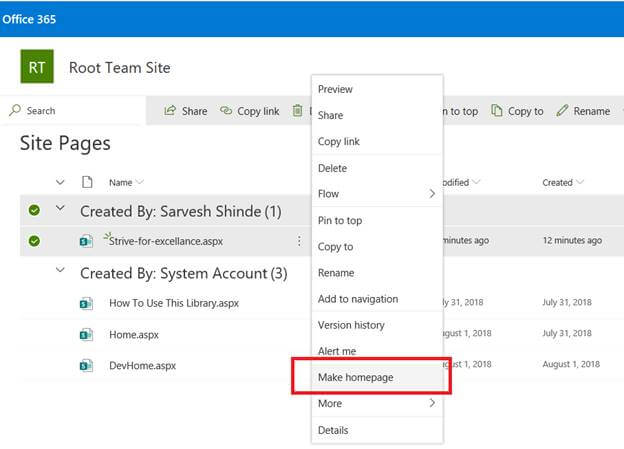Open Strive-for-excellance.aspx file link
Viewport: 624px width, 449px height.
[x=166, y=241]
